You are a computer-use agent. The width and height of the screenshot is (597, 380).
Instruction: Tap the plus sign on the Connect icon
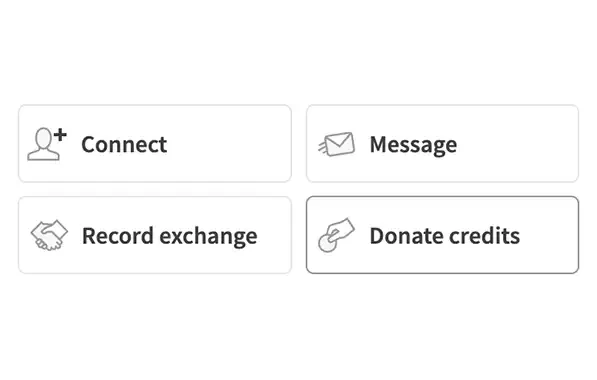(x=60, y=135)
